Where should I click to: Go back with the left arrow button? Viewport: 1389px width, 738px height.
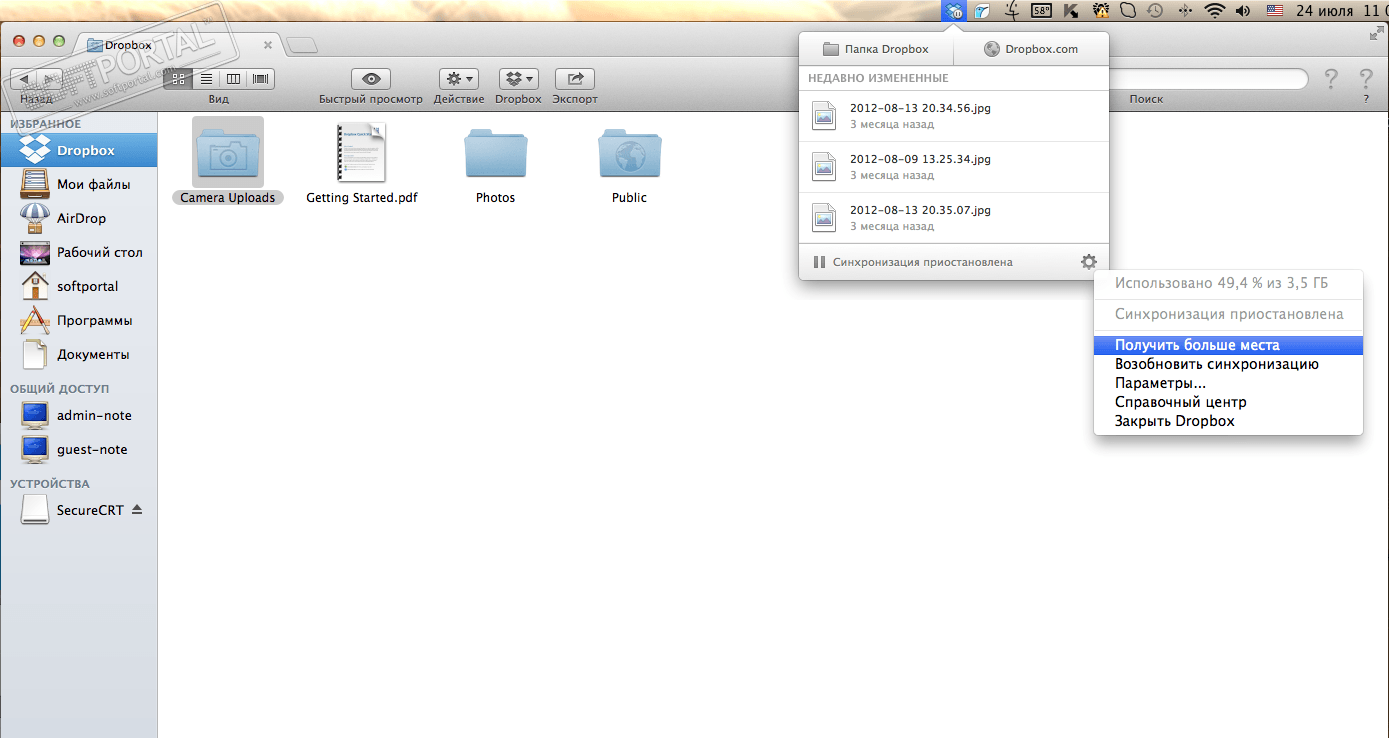tap(24, 79)
